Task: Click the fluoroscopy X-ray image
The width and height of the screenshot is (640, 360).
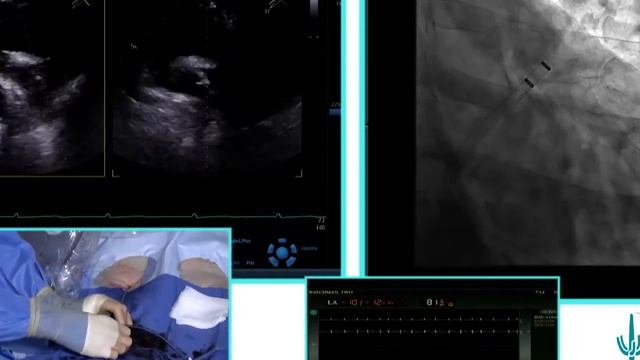Action: tap(527, 133)
